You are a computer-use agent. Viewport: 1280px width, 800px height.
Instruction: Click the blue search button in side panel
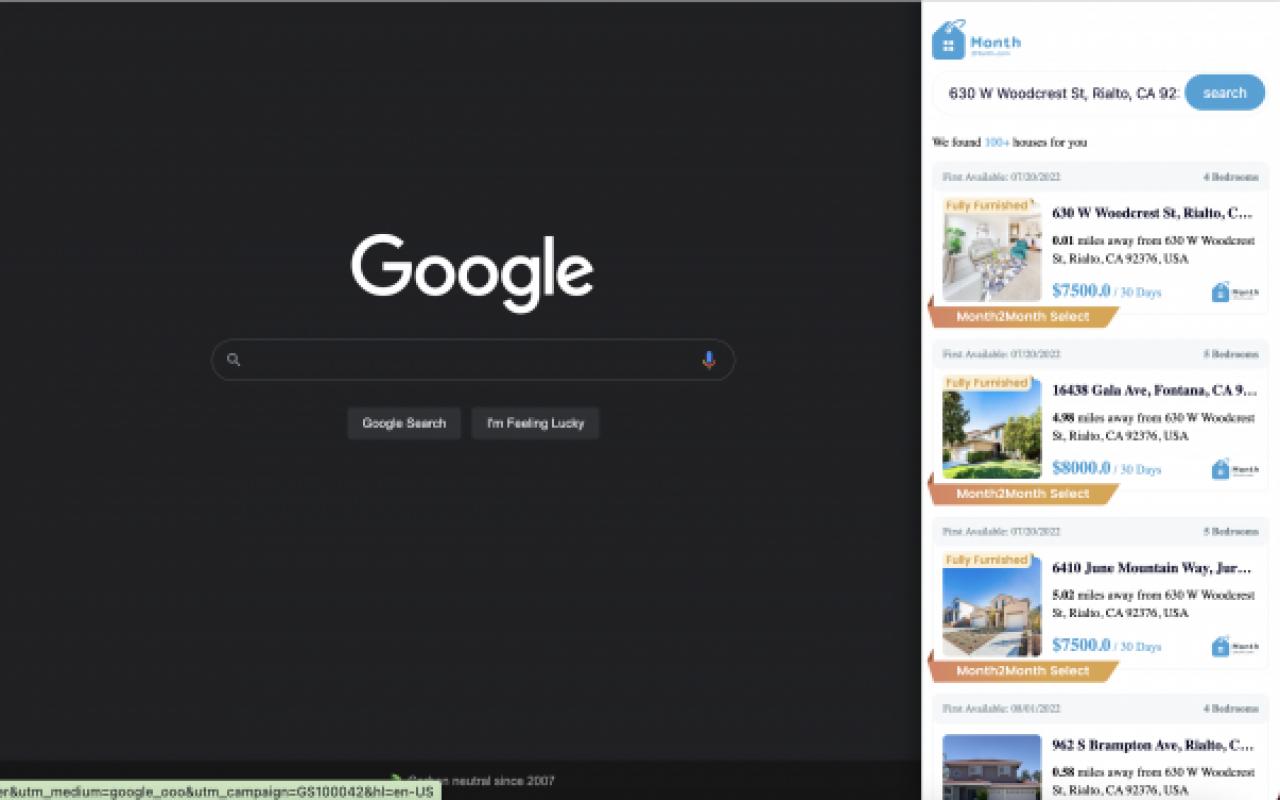pyautogui.click(x=1224, y=93)
